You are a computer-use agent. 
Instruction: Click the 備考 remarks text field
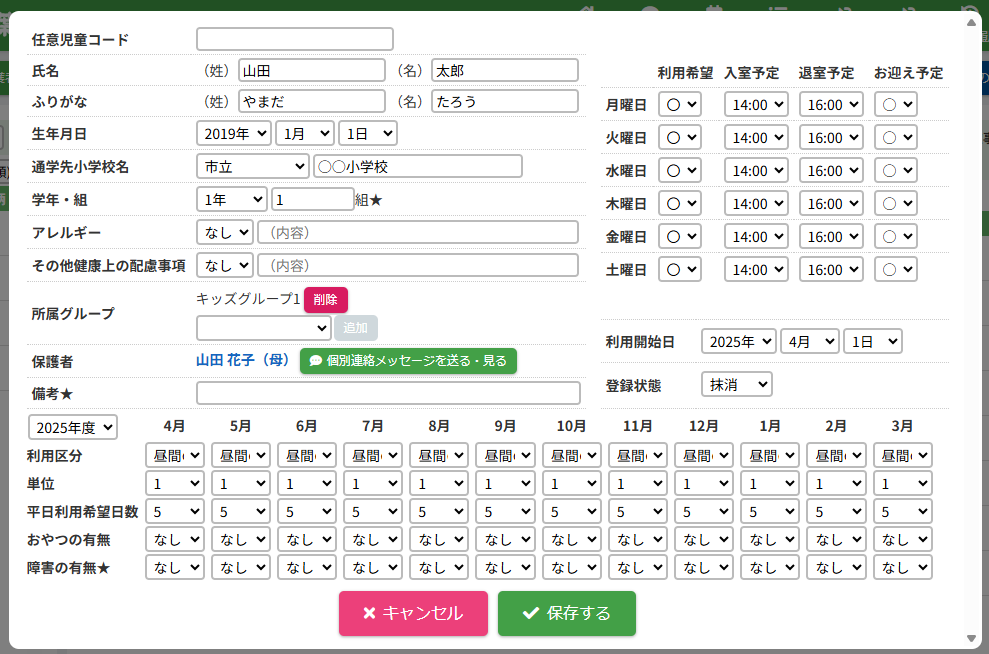click(x=388, y=393)
